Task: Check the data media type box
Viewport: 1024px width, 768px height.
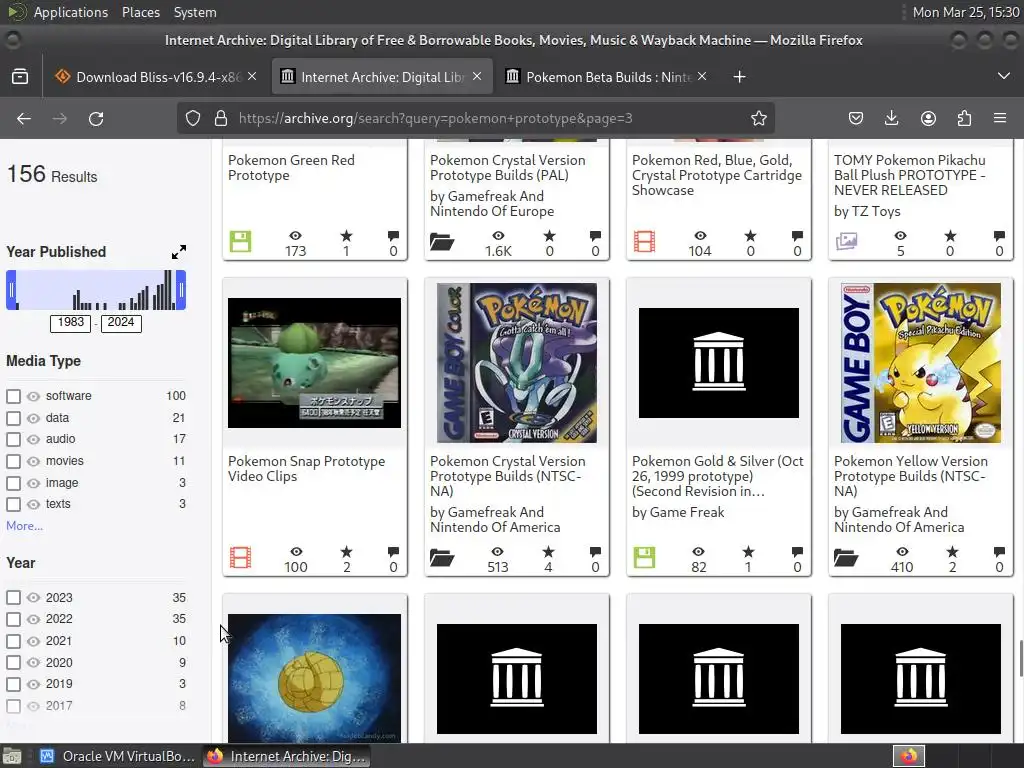Action: 13,418
